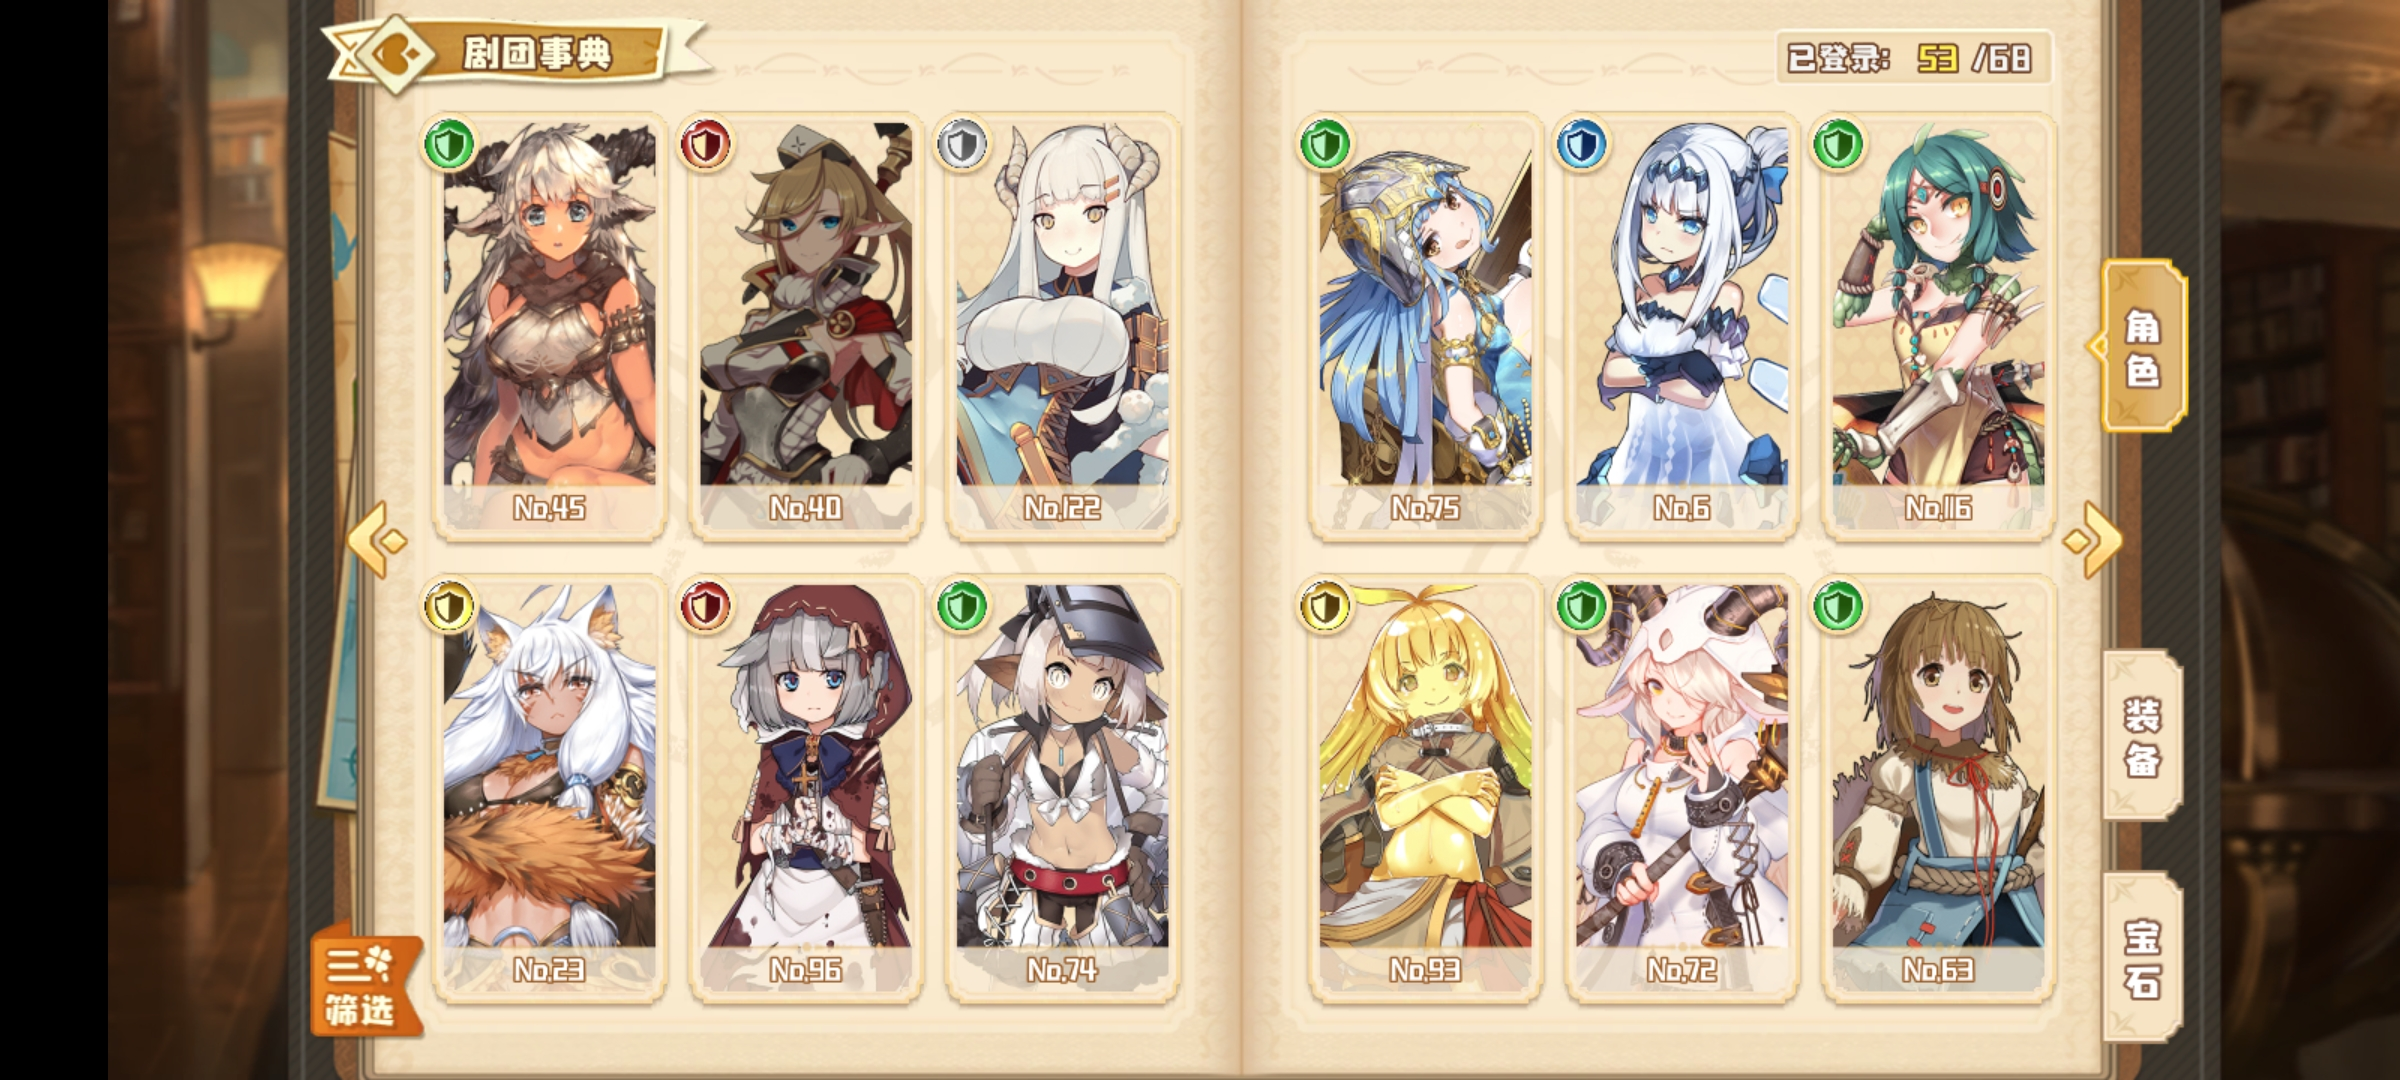Click the red shield icon on card No.40
2400x1080 pixels.
point(705,144)
